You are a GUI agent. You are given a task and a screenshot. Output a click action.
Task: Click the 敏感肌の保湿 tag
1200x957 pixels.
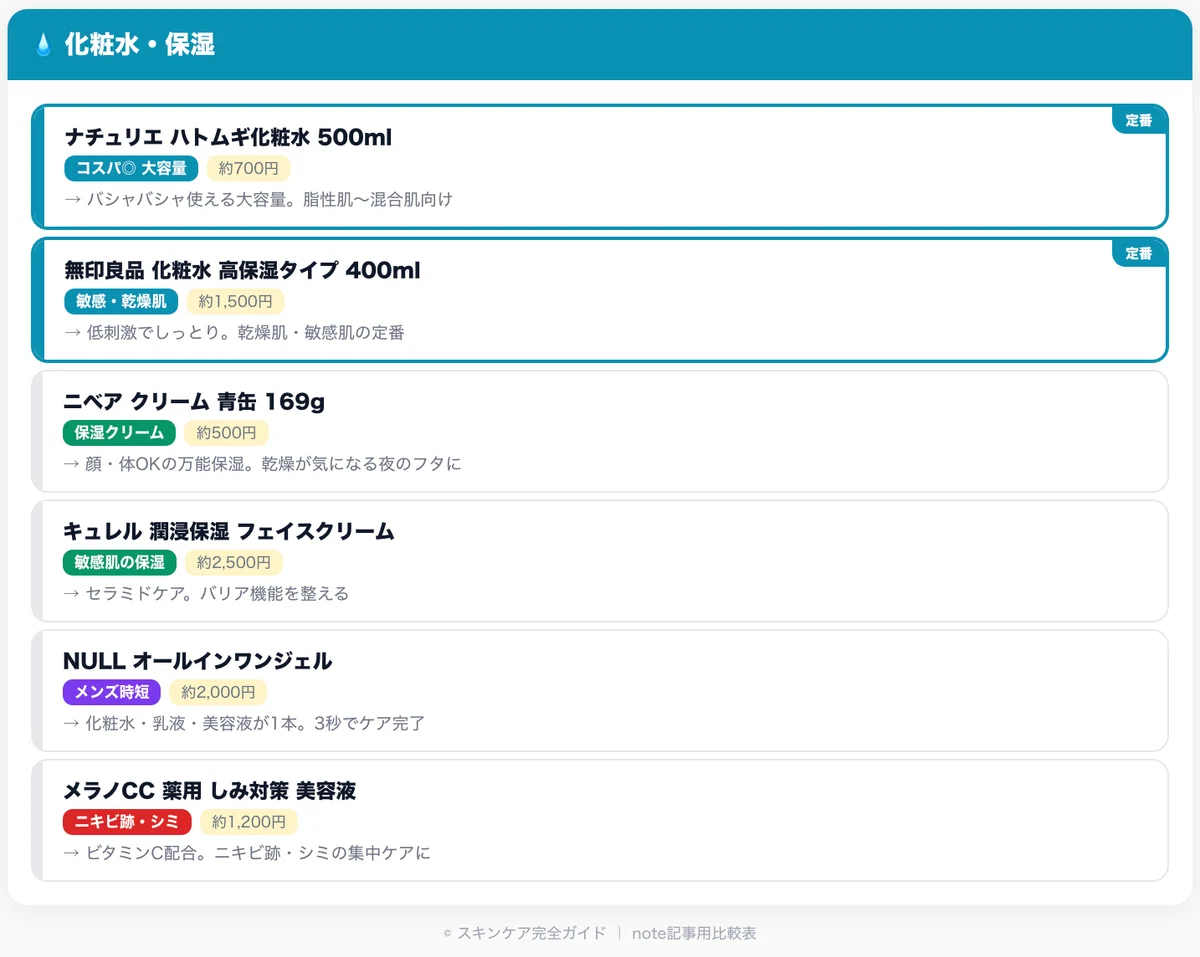point(119,562)
